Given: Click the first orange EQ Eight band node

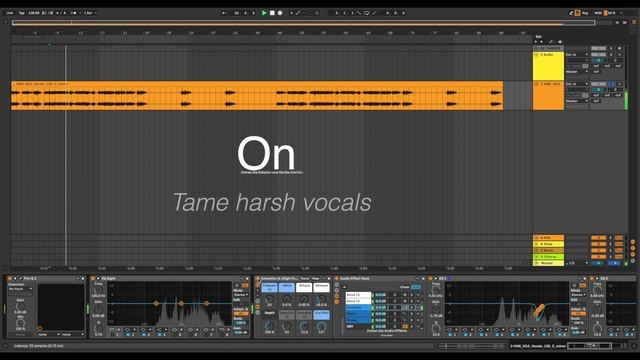Looking at the screenshot, I should click(156, 303).
